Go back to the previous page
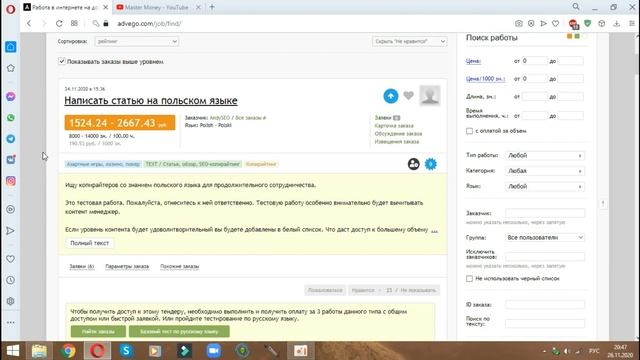 29,23
